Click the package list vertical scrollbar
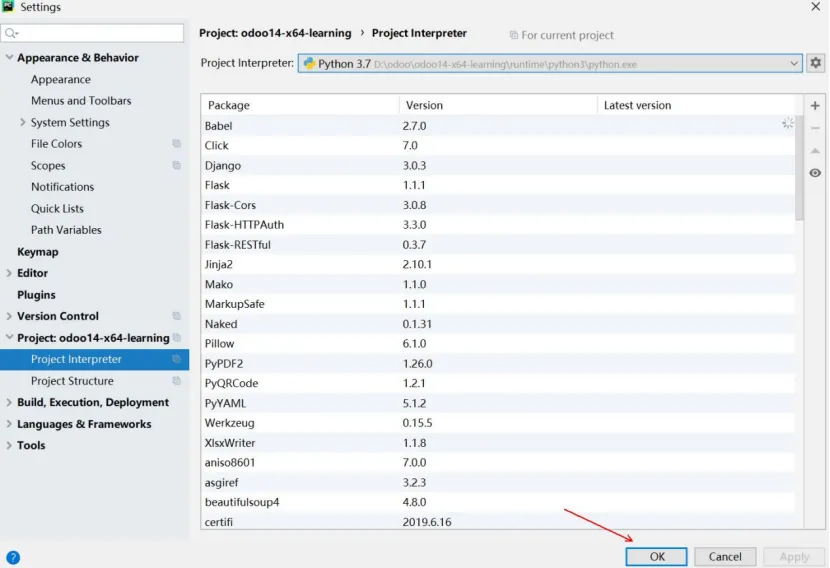This screenshot has height=568, width=830. coord(799,168)
